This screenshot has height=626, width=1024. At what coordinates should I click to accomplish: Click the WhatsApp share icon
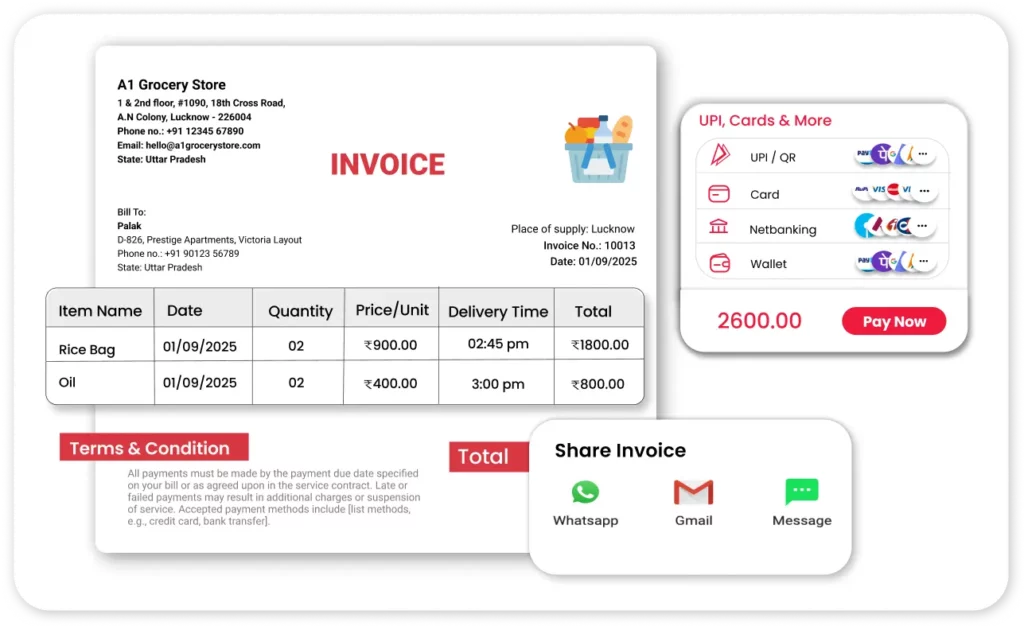(585, 492)
